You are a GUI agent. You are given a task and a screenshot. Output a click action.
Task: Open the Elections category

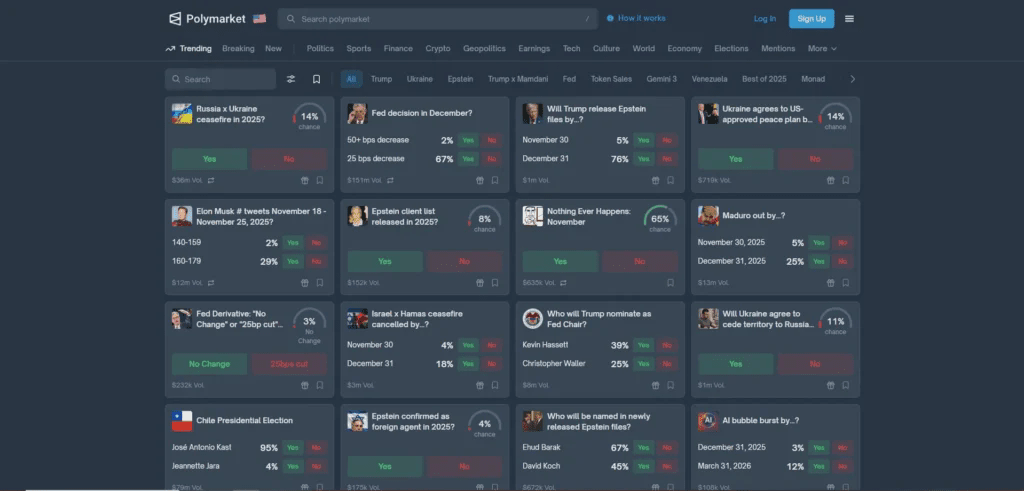[x=731, y=49]
